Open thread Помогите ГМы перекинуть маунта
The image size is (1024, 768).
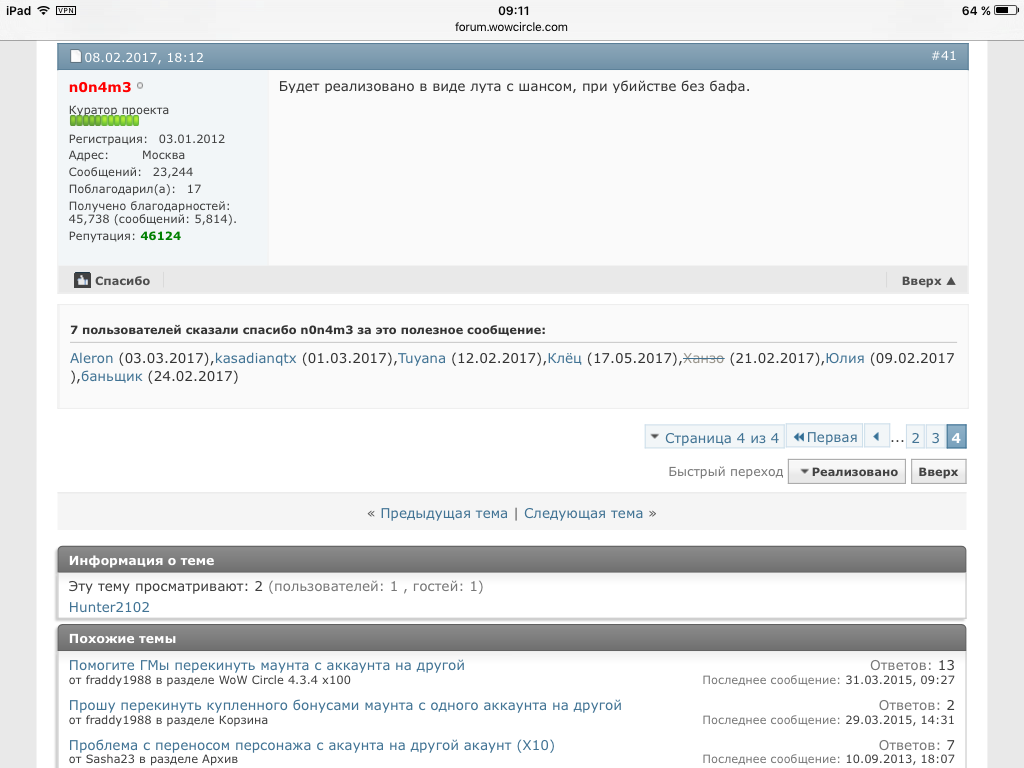[x=266, y=665]
